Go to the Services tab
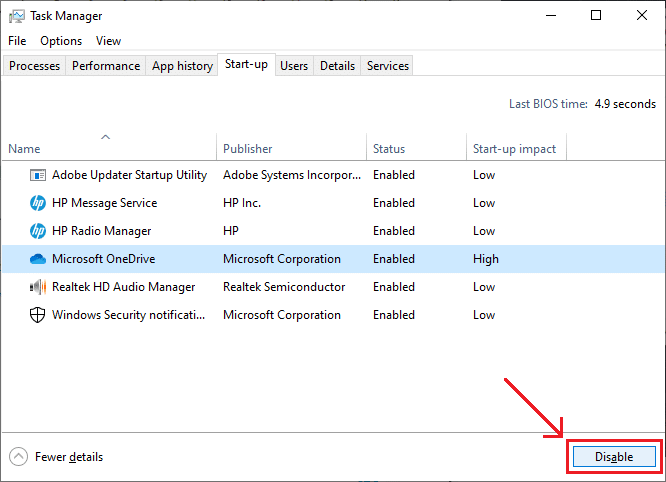Image resolution: width=666 pixels, height=482 pixels. pyautogui.click(x=388, y=66)
